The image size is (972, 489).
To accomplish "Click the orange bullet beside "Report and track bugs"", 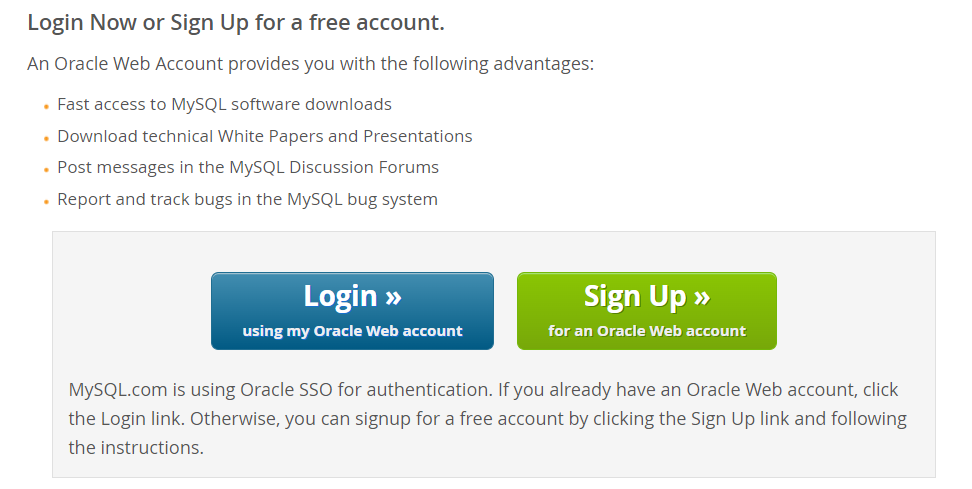I will (46, 202).
